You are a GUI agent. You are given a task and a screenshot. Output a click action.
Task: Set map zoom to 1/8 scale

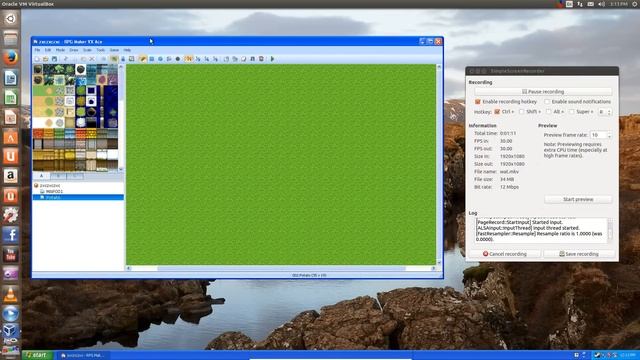tap(215, 59)
